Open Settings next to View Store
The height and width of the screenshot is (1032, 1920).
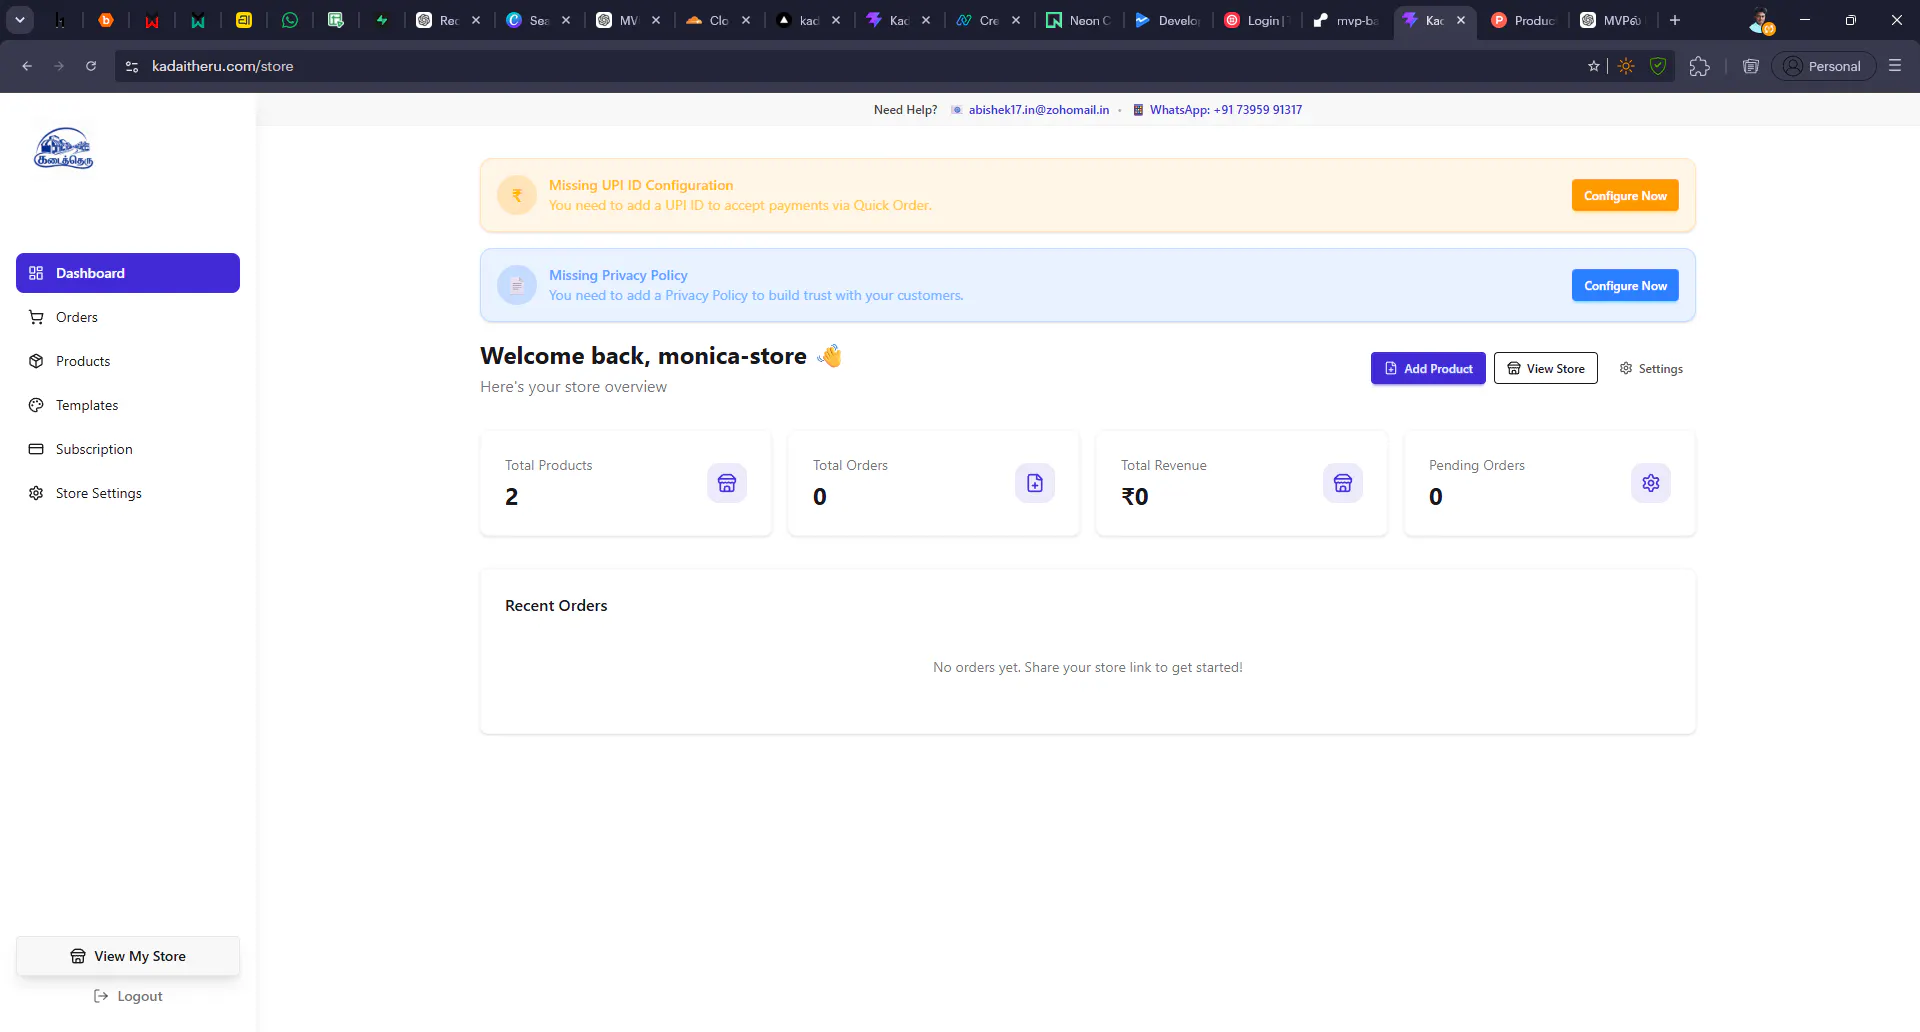[1651, 368]
